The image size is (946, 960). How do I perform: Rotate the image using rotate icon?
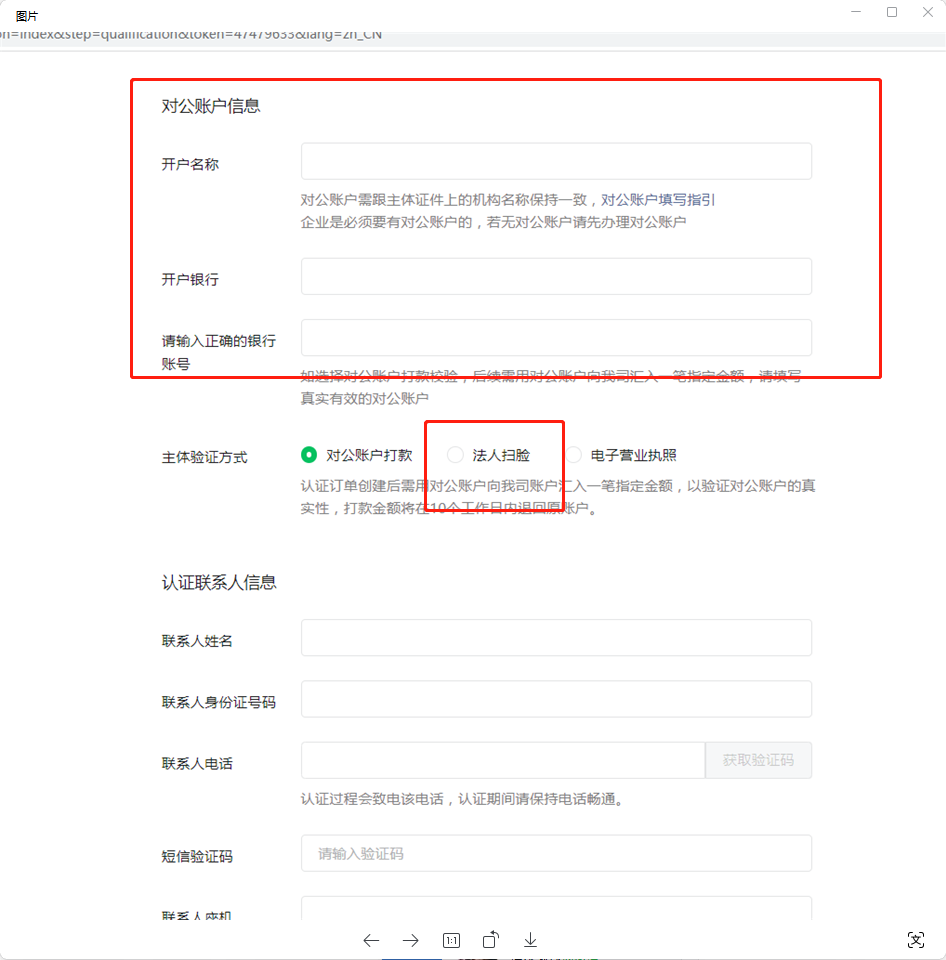pyautogui.click(x=491, y=940)
